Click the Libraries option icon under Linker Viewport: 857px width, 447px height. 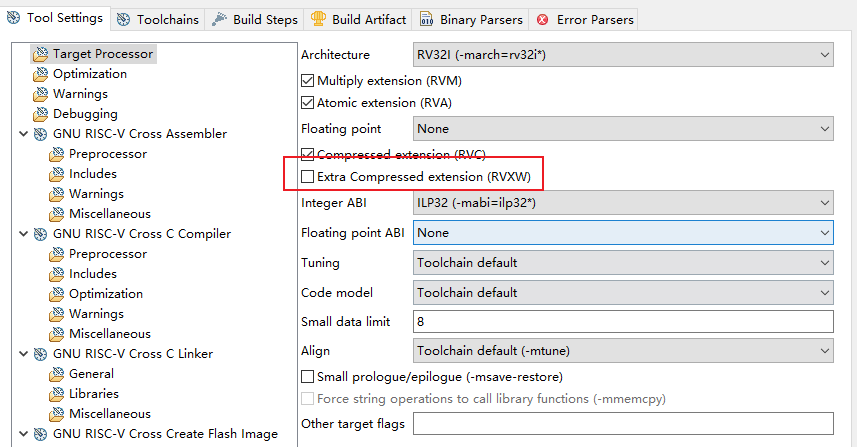(56, 394)
